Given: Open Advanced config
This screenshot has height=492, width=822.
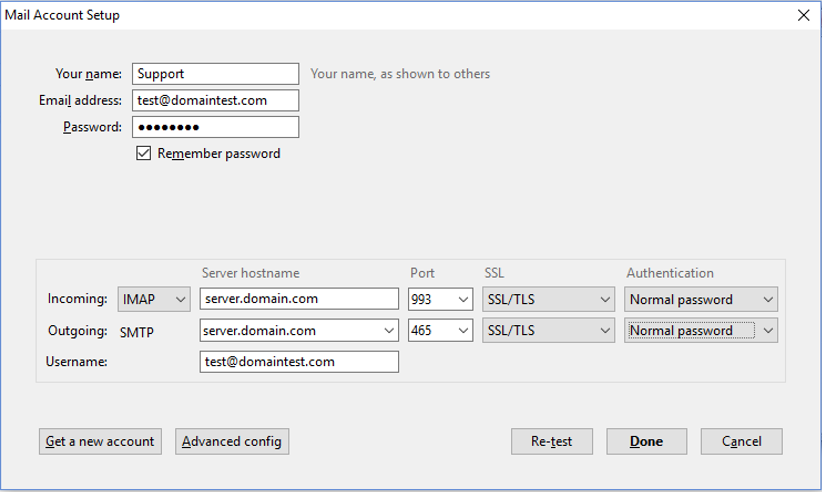Looking at the screenshot, I should point(232,441).
